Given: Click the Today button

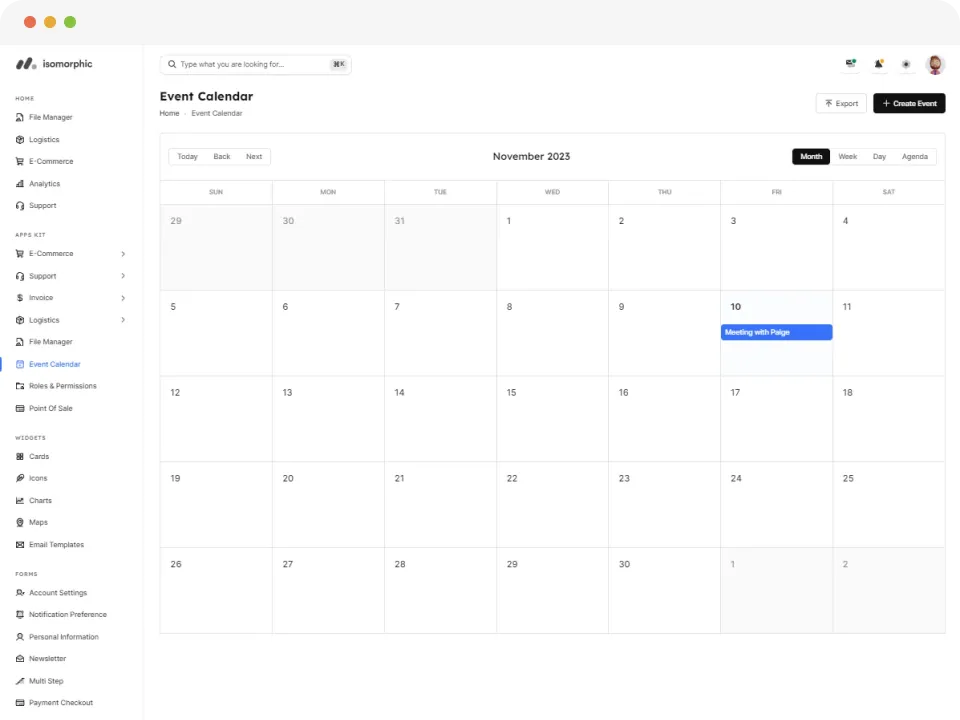Looking at the screenshot, I should point(187,157).
